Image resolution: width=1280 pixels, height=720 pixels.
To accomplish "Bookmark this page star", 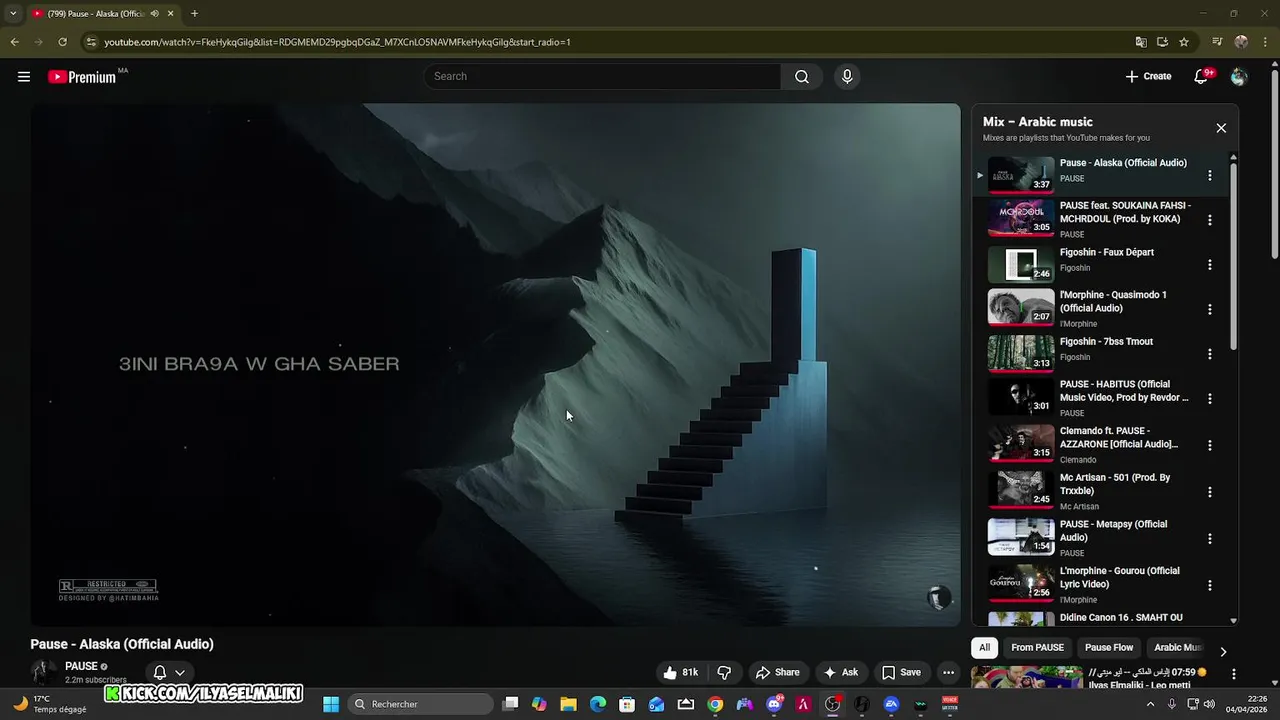I will [x=1184, y=42].
